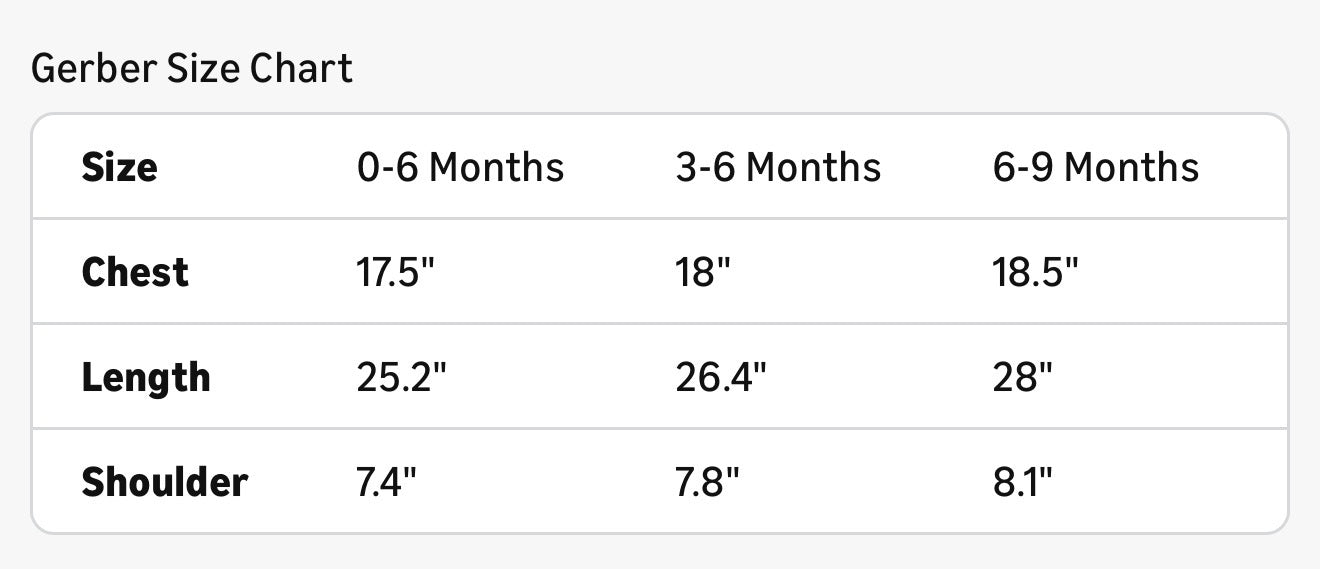Click the Shoulder row label
1320x569 pixels.
click(164, 483)
